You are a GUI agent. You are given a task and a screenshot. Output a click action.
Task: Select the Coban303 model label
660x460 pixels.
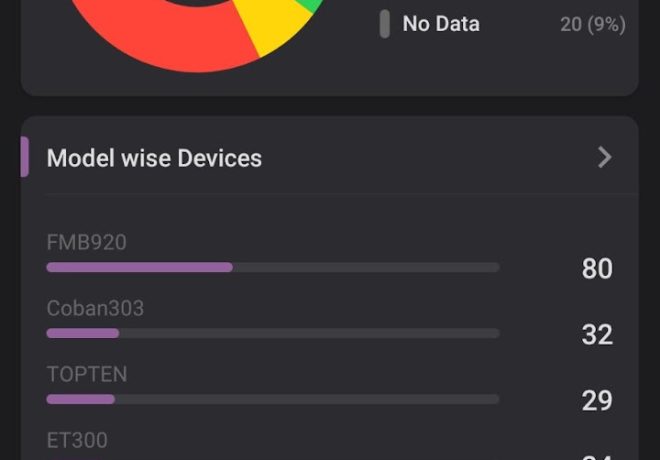tap(95, 308)
